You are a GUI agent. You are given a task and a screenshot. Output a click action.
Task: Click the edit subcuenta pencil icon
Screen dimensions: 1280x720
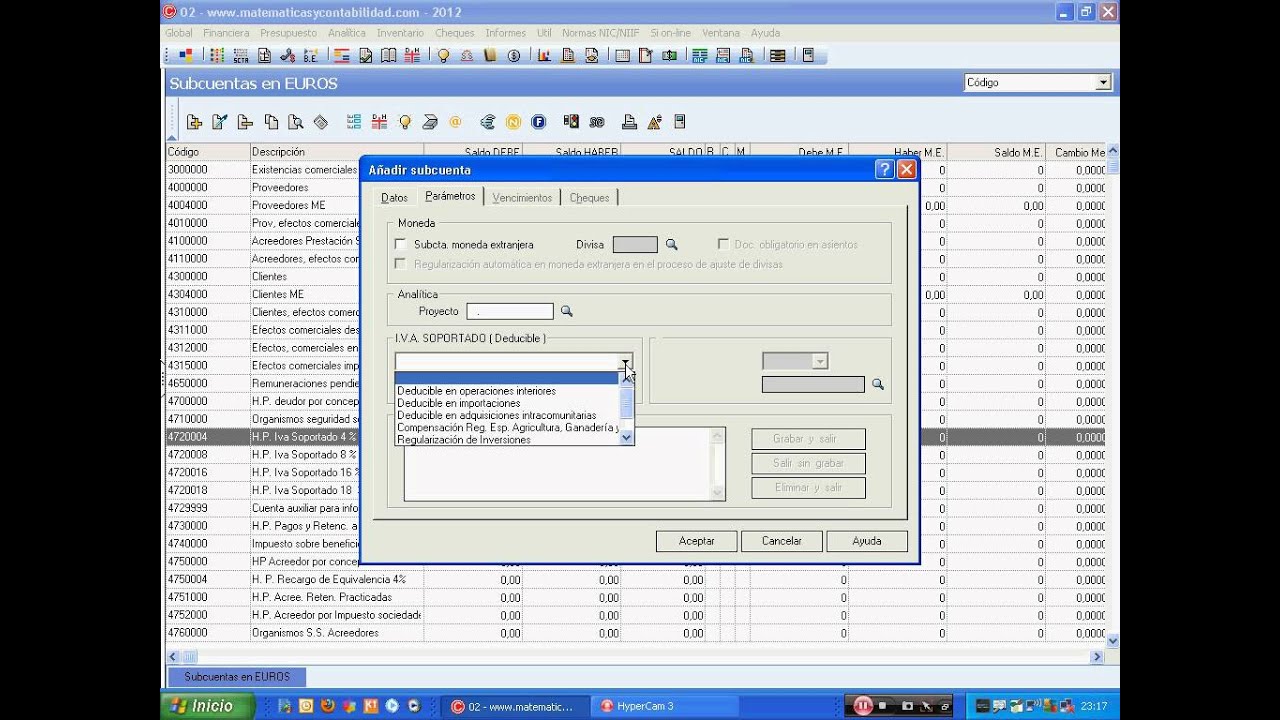tap(220, 122)
